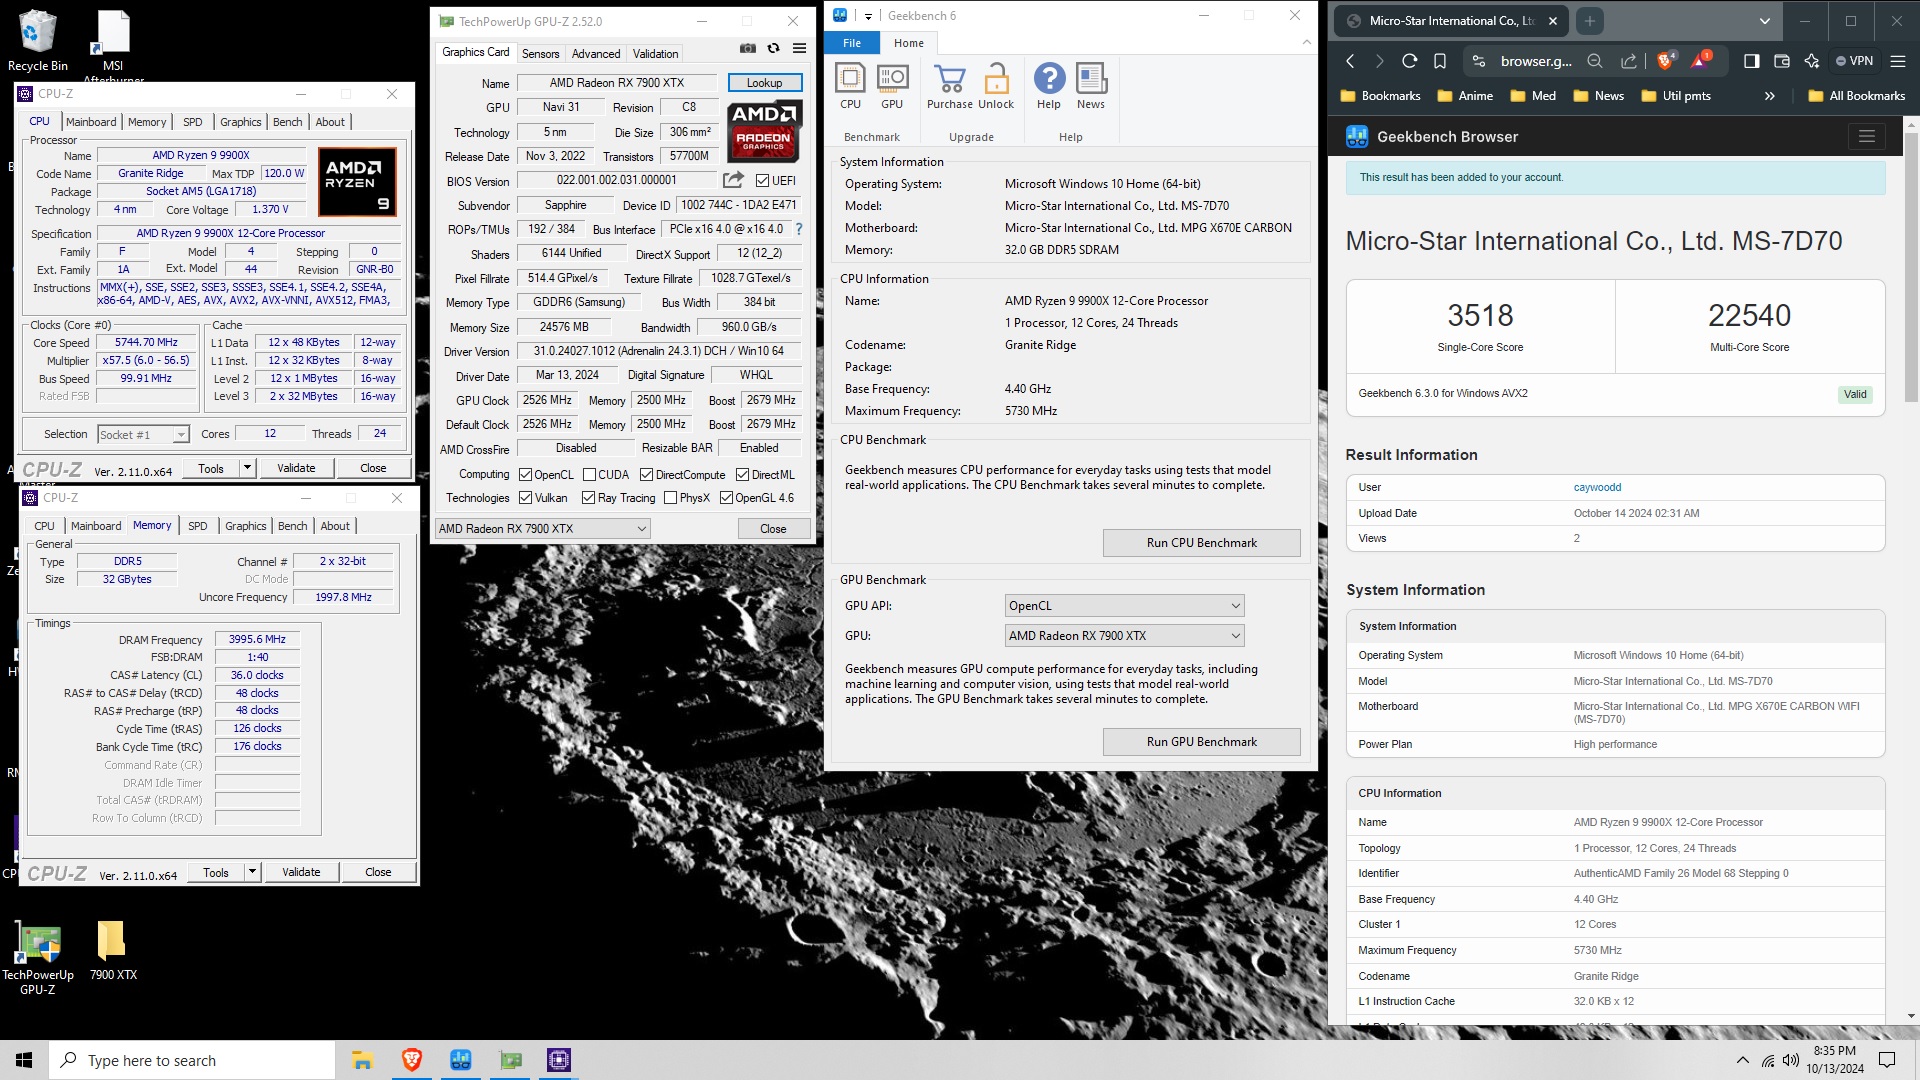Open the 7900 XTX desktop folder
The width and height of the screenshot is (1920, 1080).
point(113,951)
